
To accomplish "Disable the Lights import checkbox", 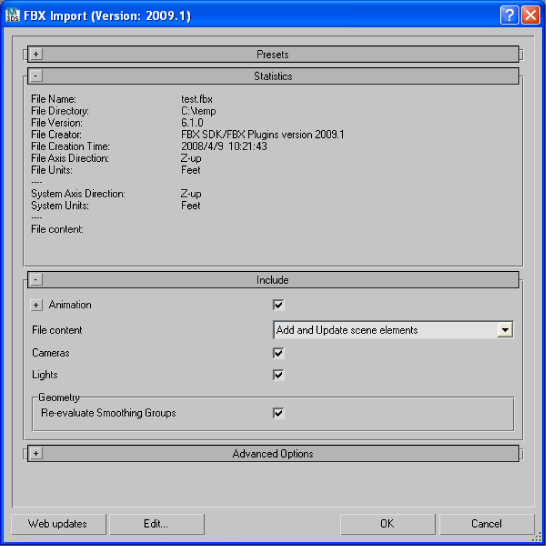I will pyautogui.click(x=278, y=375).
